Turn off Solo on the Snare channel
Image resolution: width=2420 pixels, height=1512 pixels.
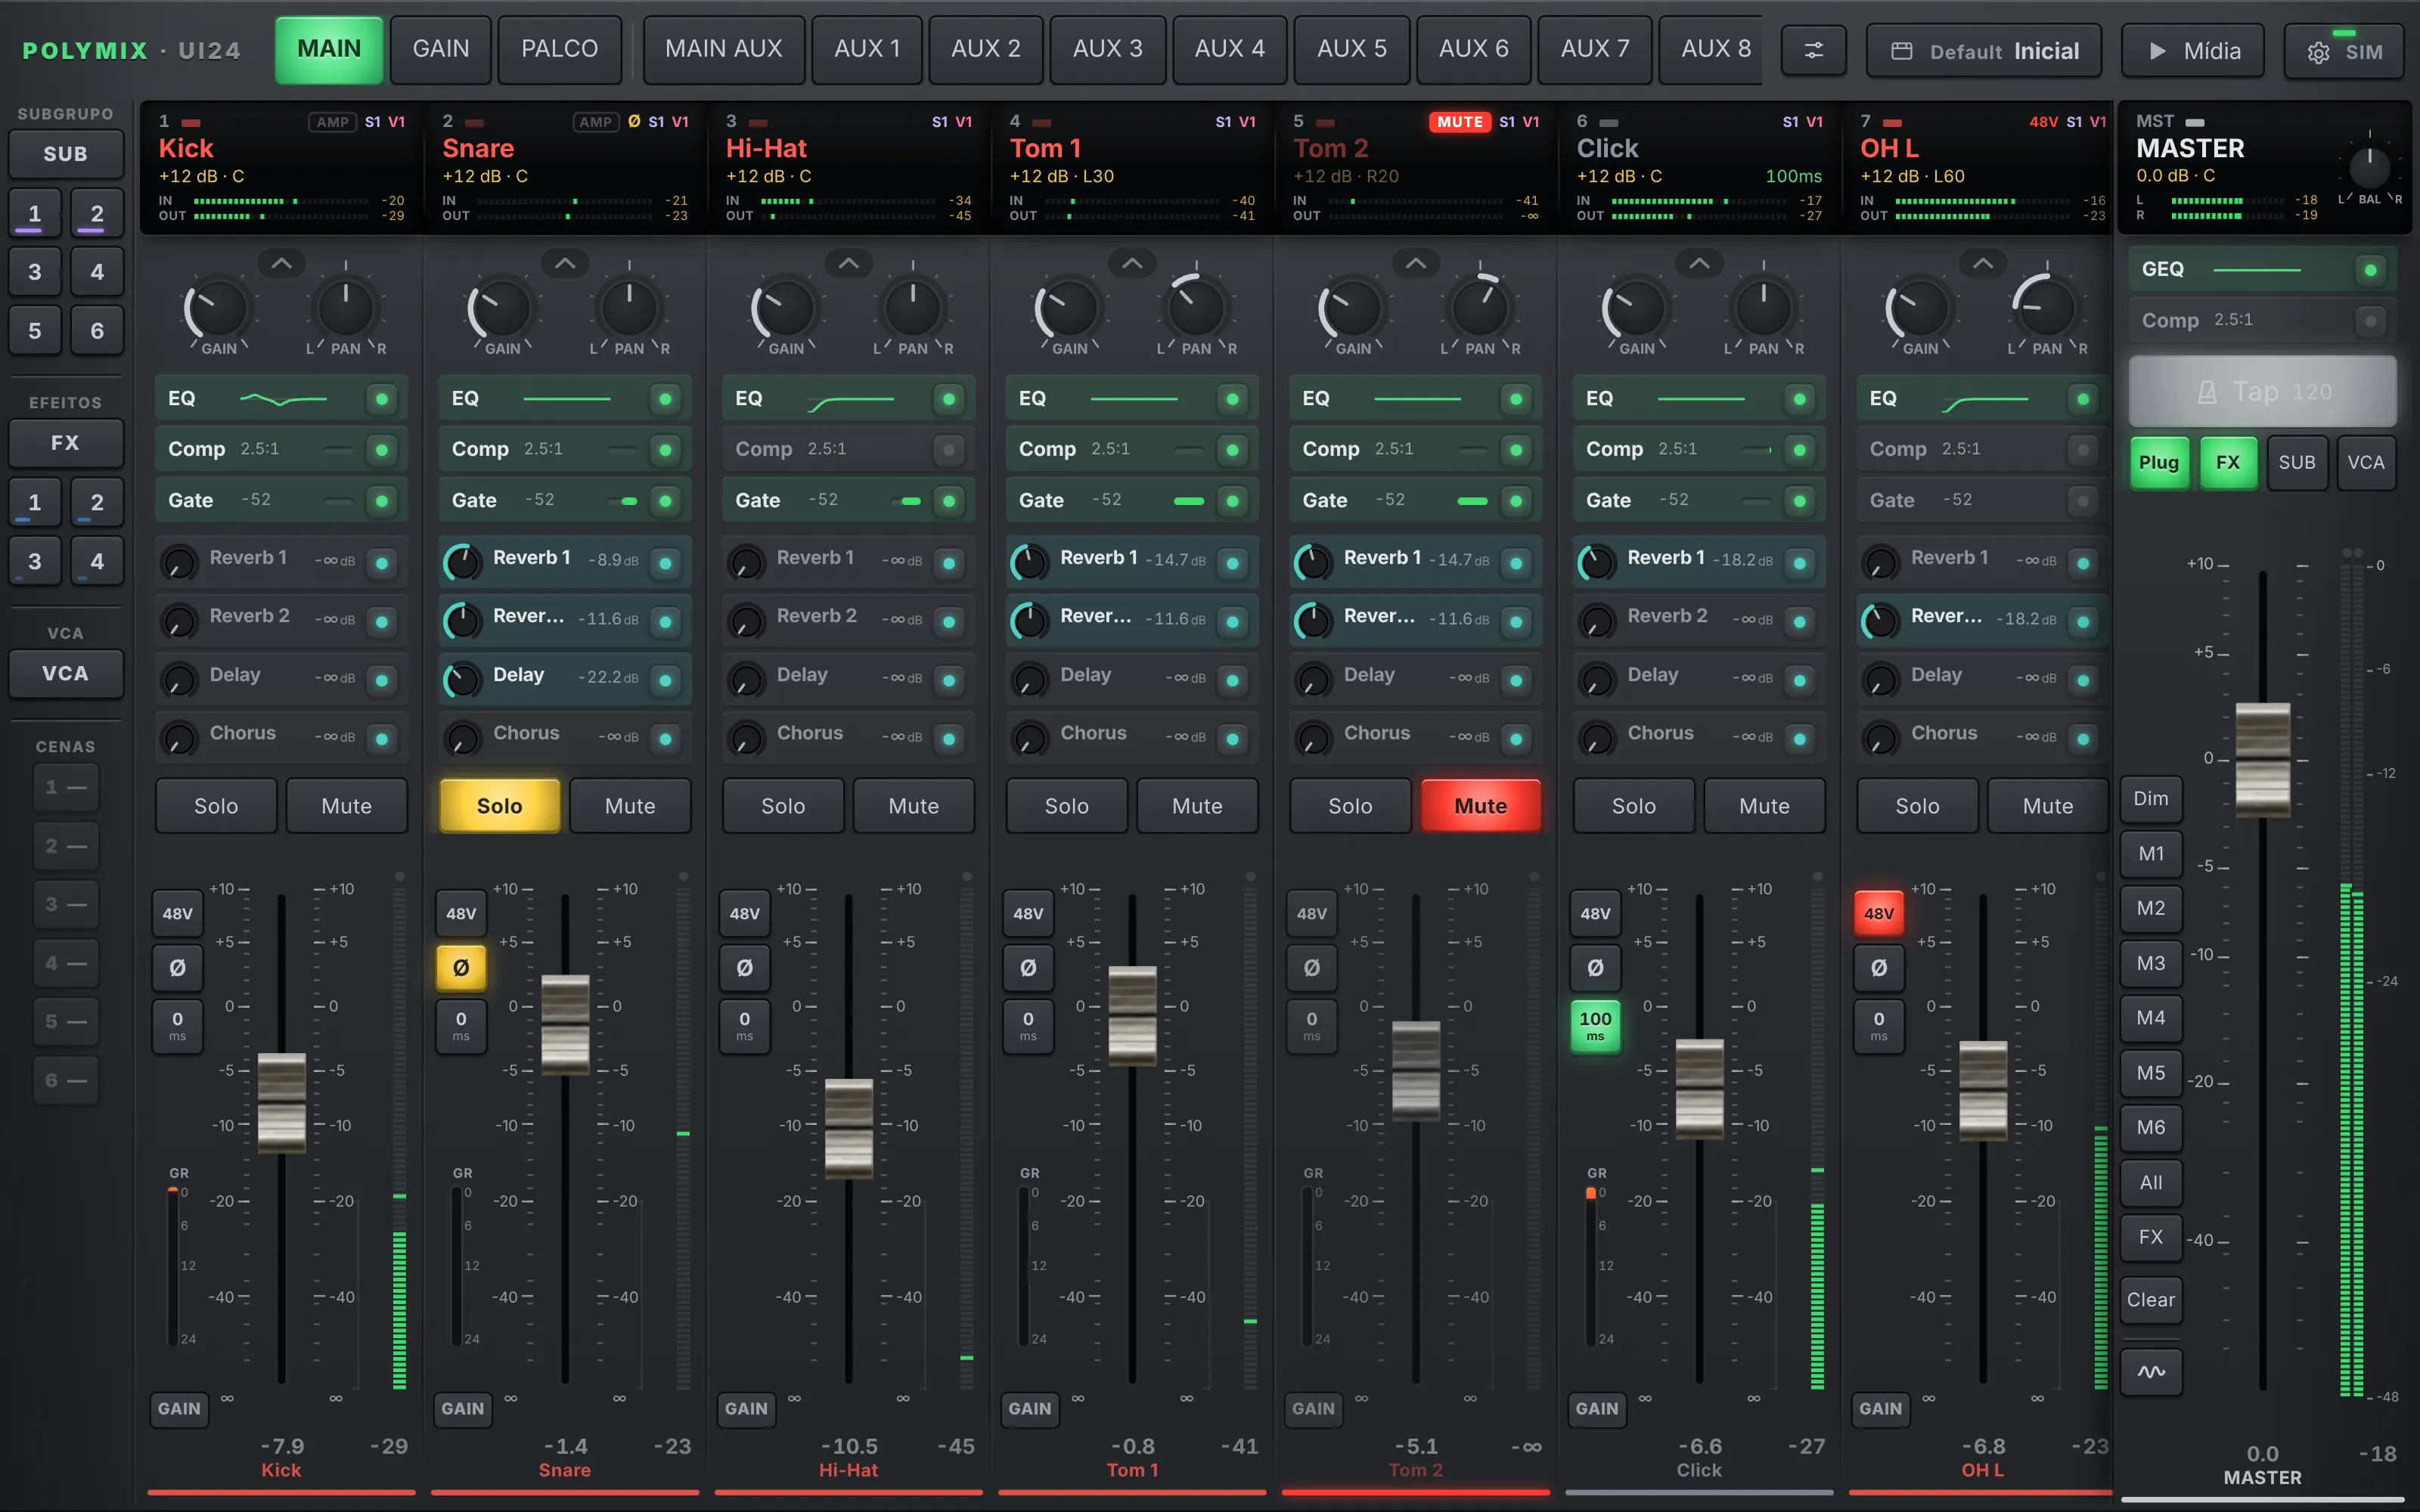[x=500, y=806]
